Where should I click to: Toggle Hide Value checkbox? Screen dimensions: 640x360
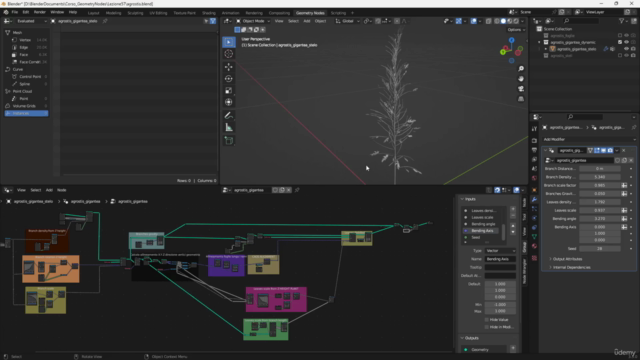(487, 320)
